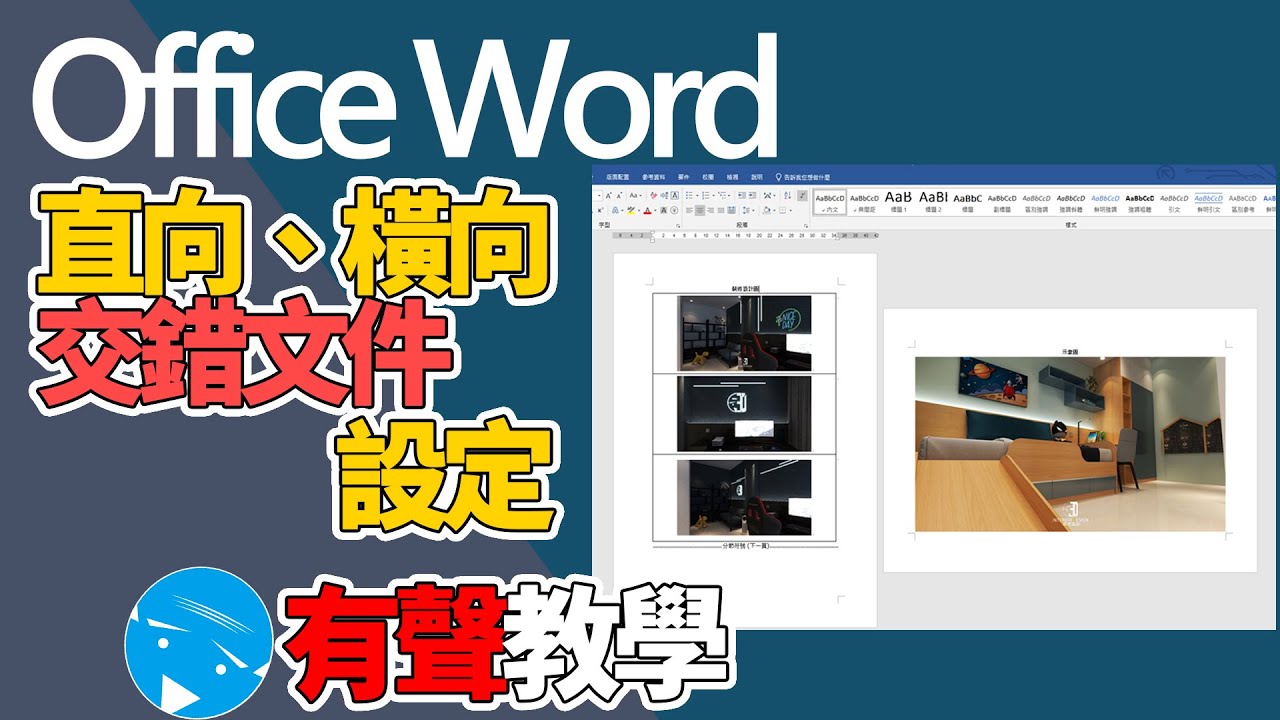Click the Change Case Aa icon
Image resolution: width=1280 pixels, height=720 pixels.
click(x=633, y=195)
